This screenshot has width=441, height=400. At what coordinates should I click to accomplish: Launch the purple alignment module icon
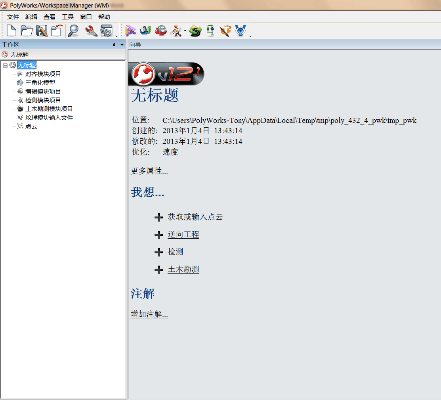[130, 31]
